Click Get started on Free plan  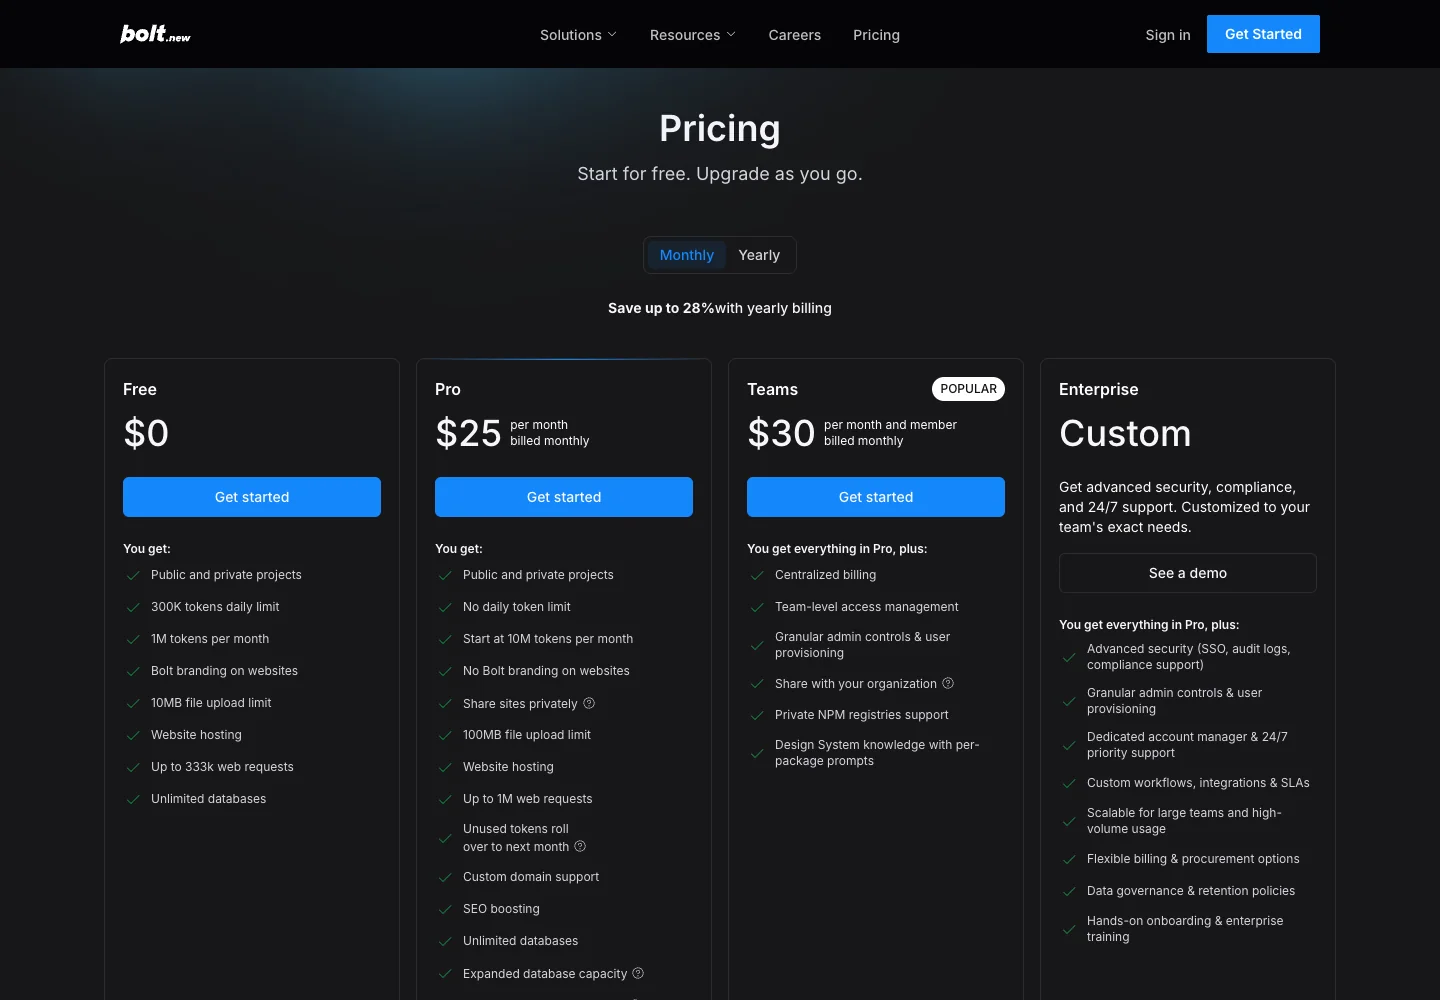pyautogui.click(x=252, y=497)
